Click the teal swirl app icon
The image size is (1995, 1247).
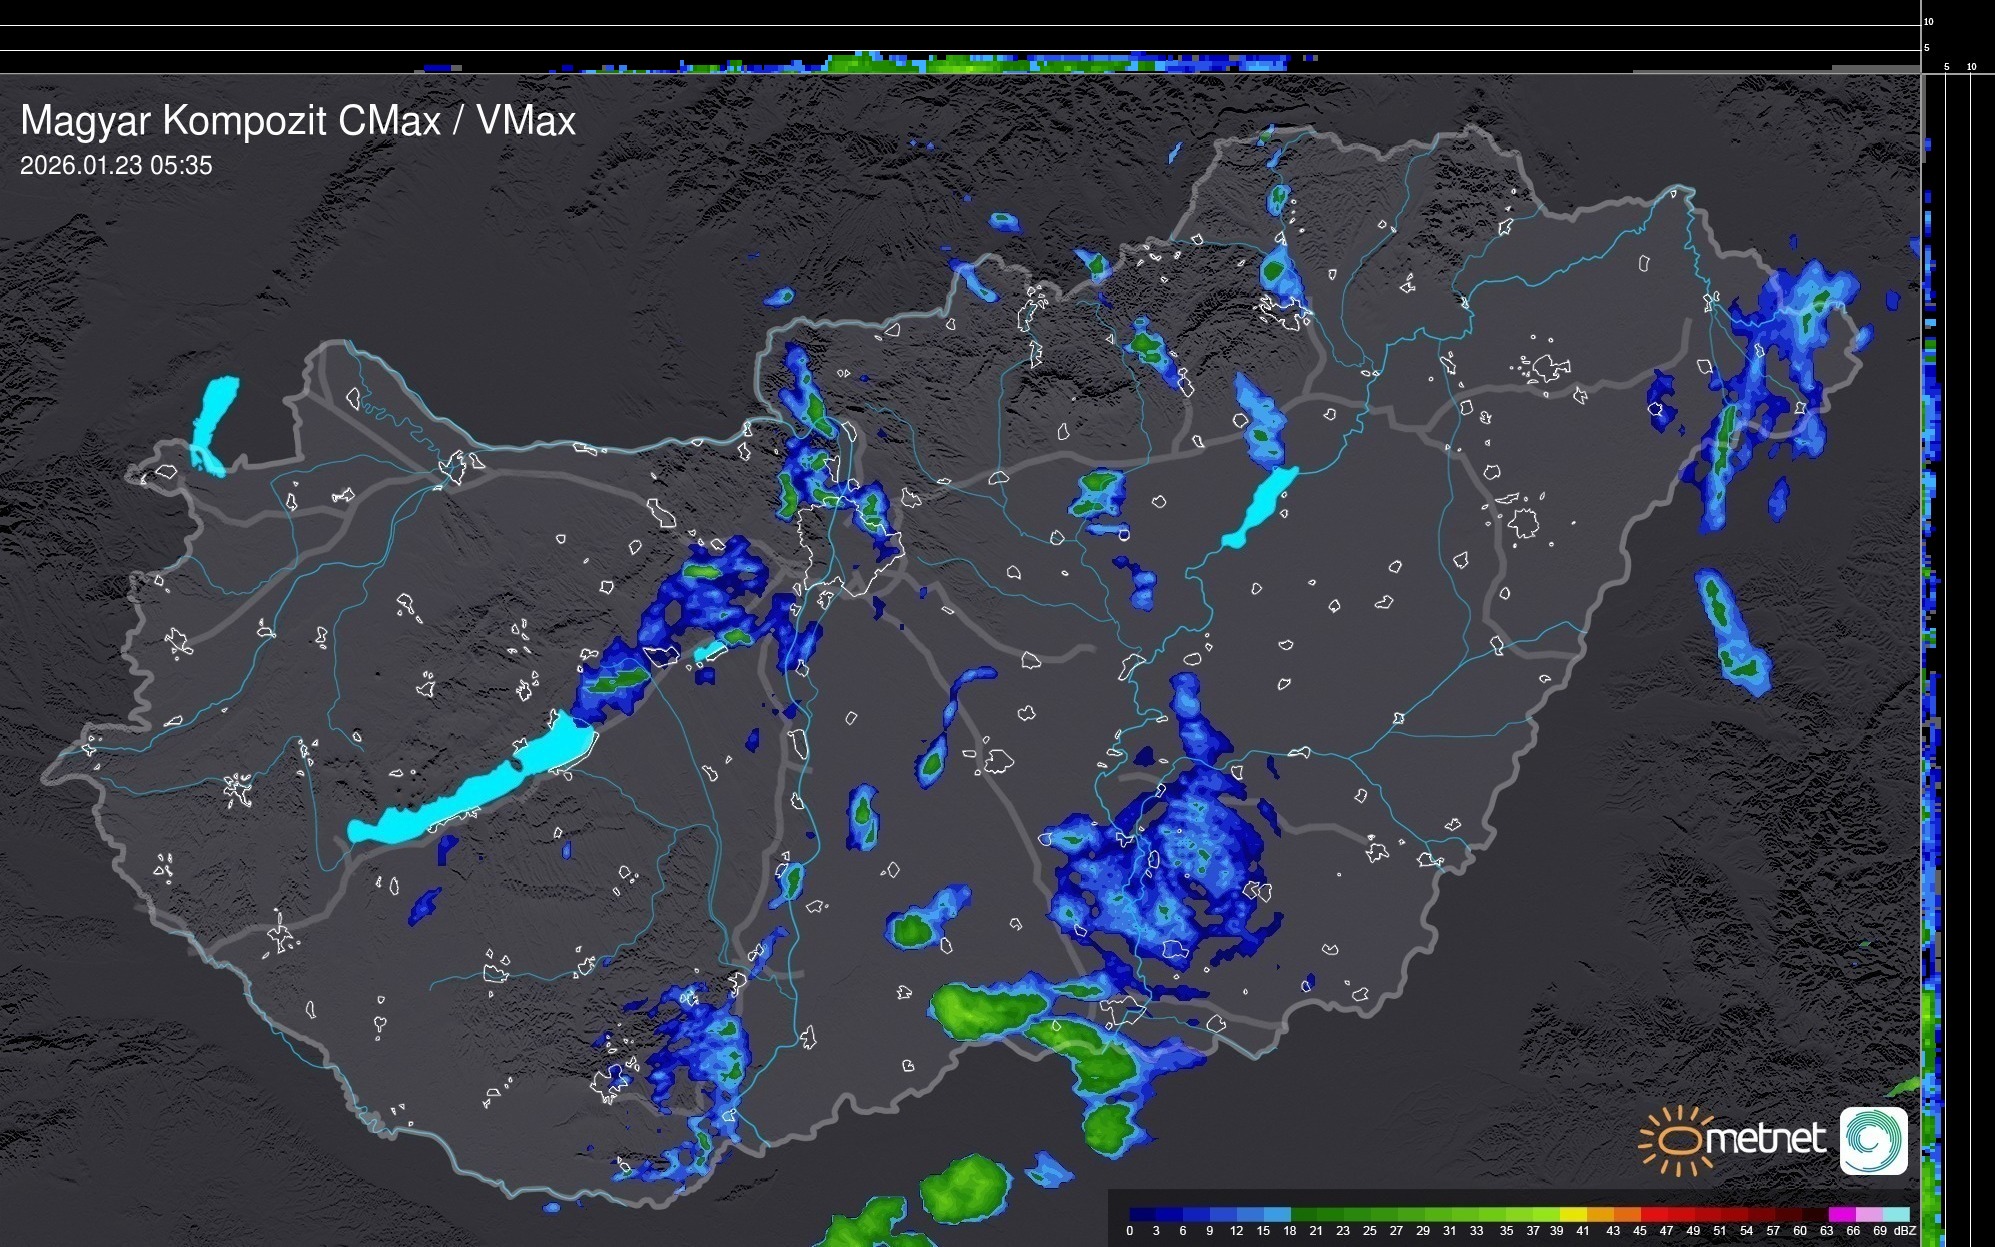coord(1873,1140)
